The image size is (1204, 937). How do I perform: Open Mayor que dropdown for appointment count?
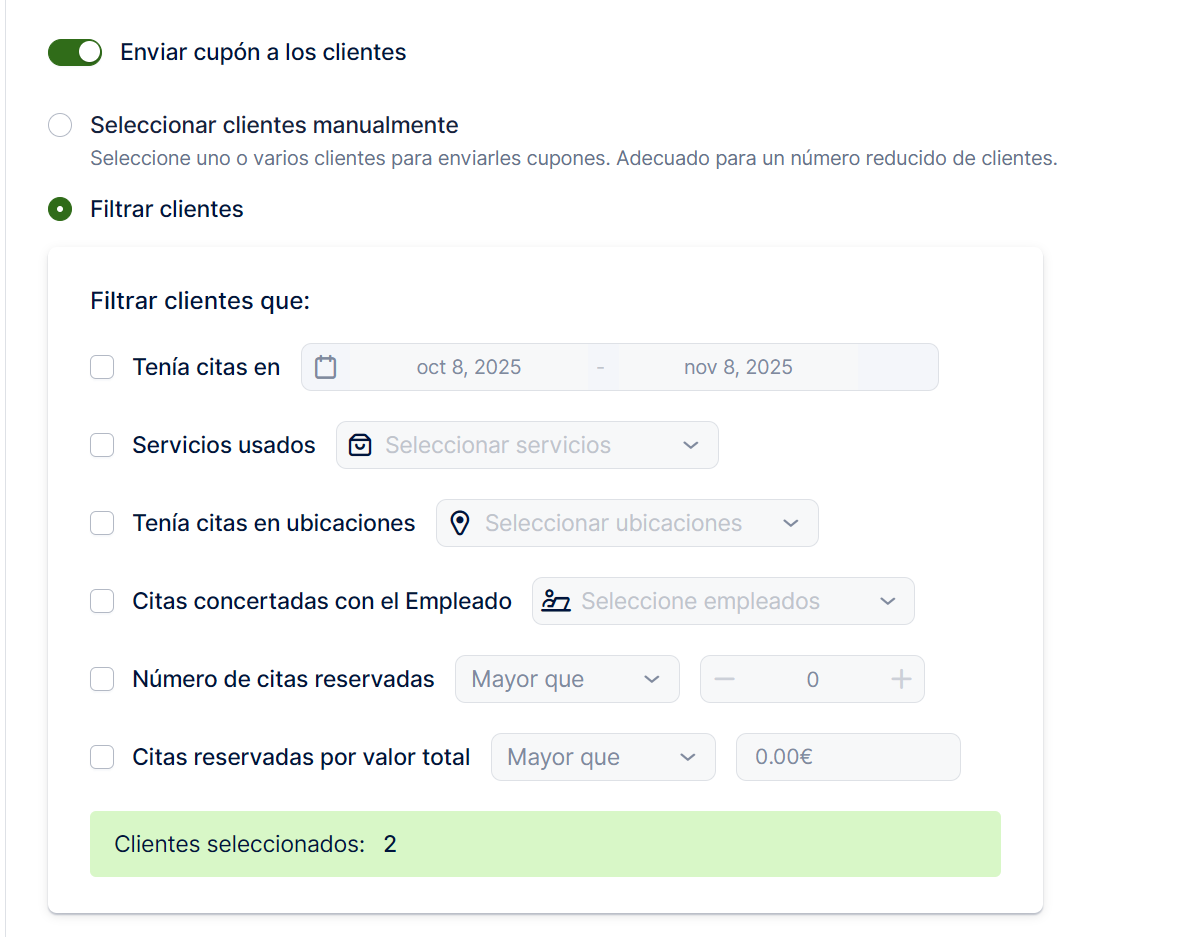[x=566, y=680]
